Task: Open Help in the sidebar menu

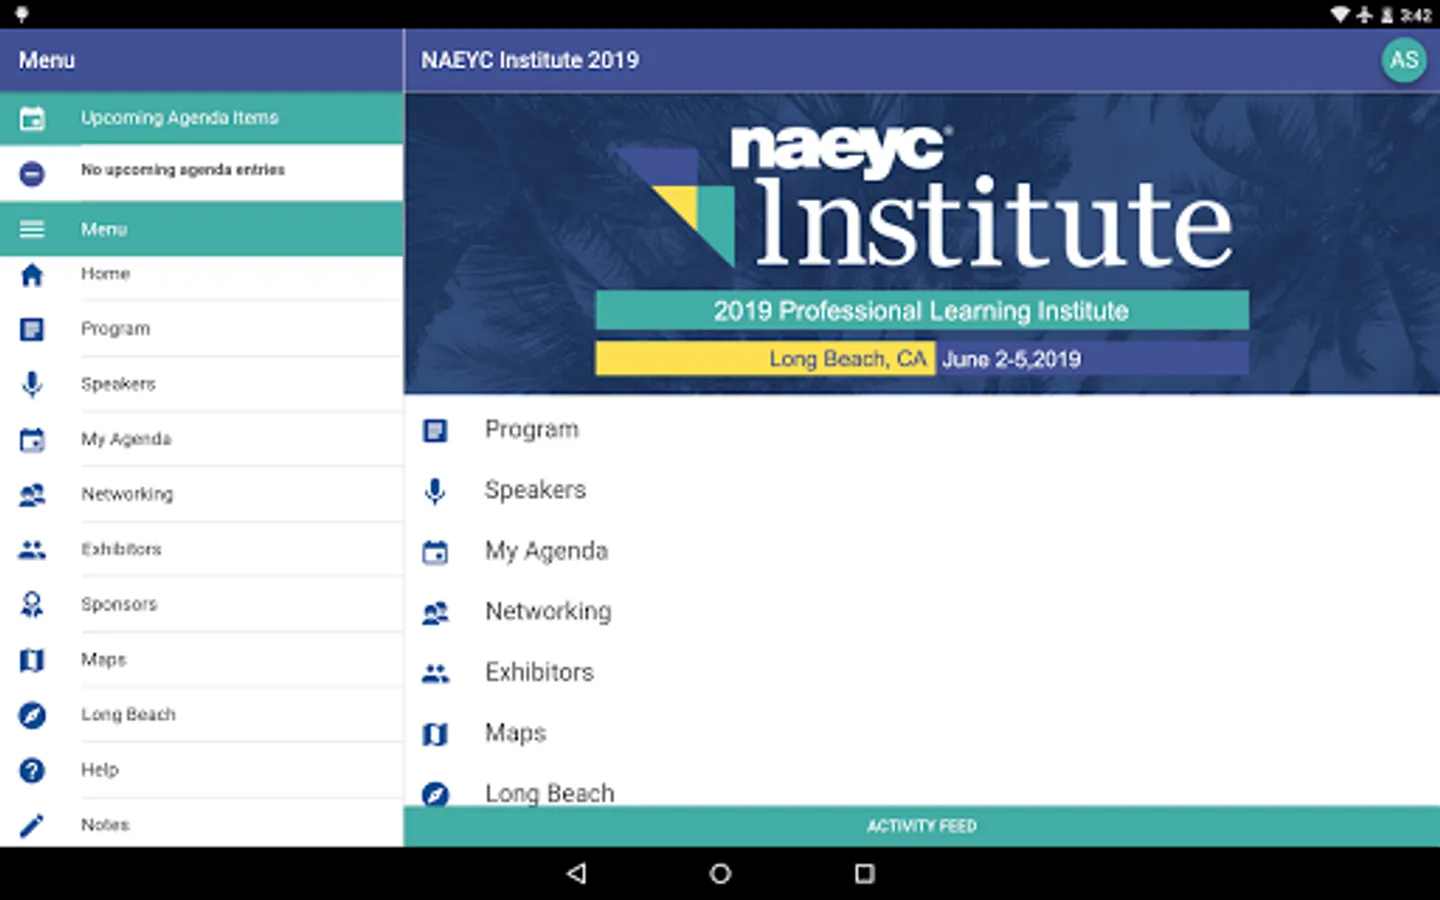Action: [201, 770]
